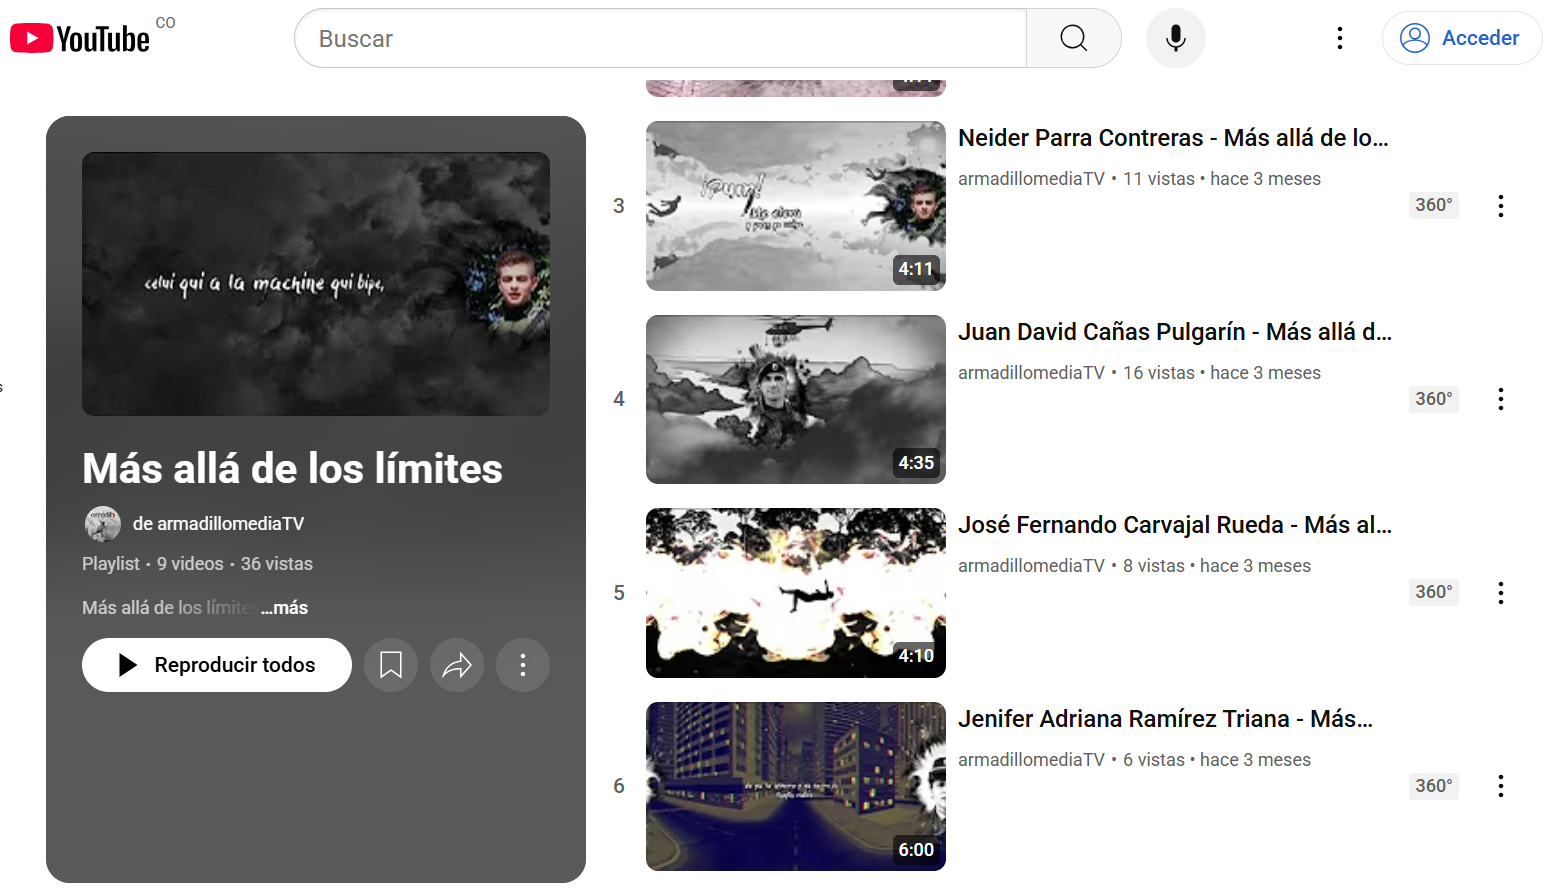
Task: Open action menu for Juan David Cañas video
Action: pyautogui.click(x=1500, y=399)
